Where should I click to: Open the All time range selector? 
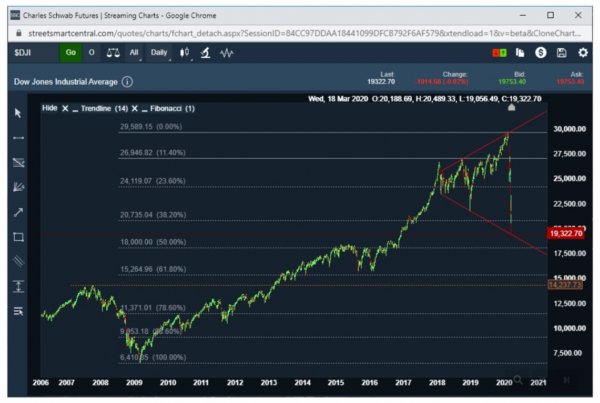tap(133, 52)
